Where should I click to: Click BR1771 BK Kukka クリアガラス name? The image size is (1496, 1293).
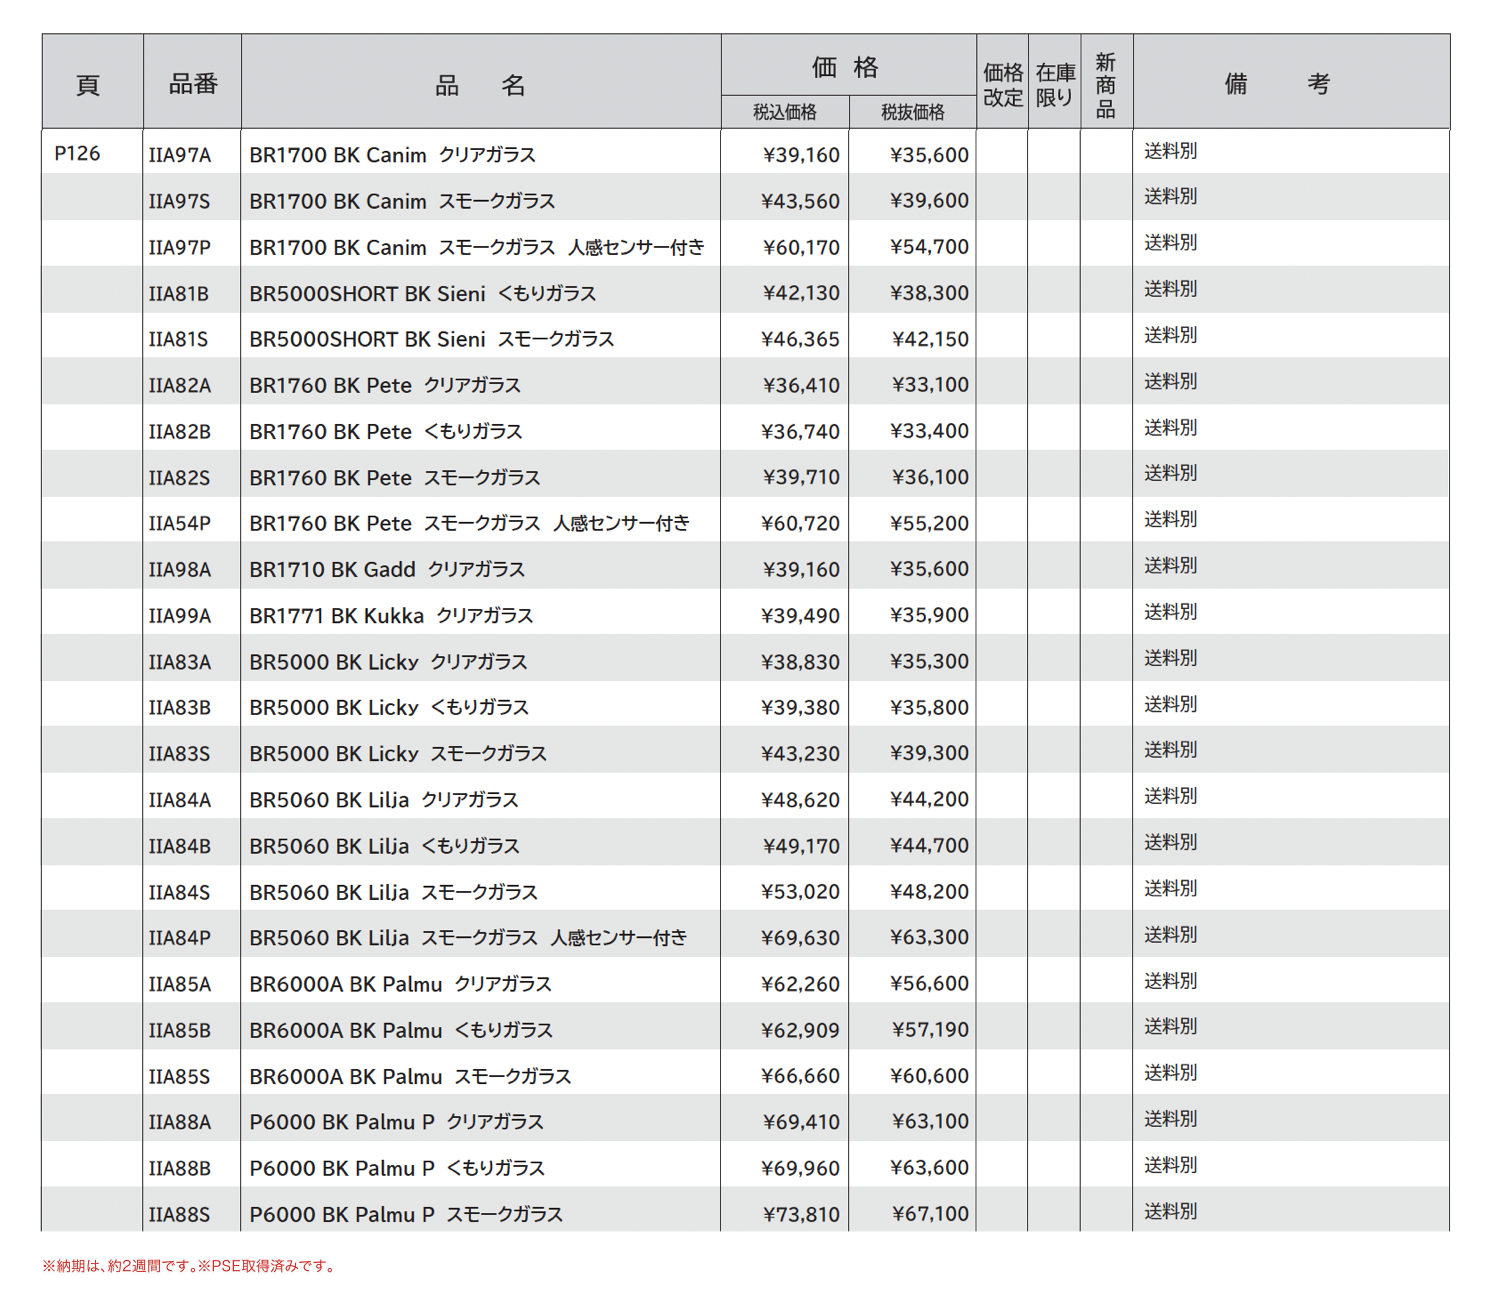(x=391, y=615)
